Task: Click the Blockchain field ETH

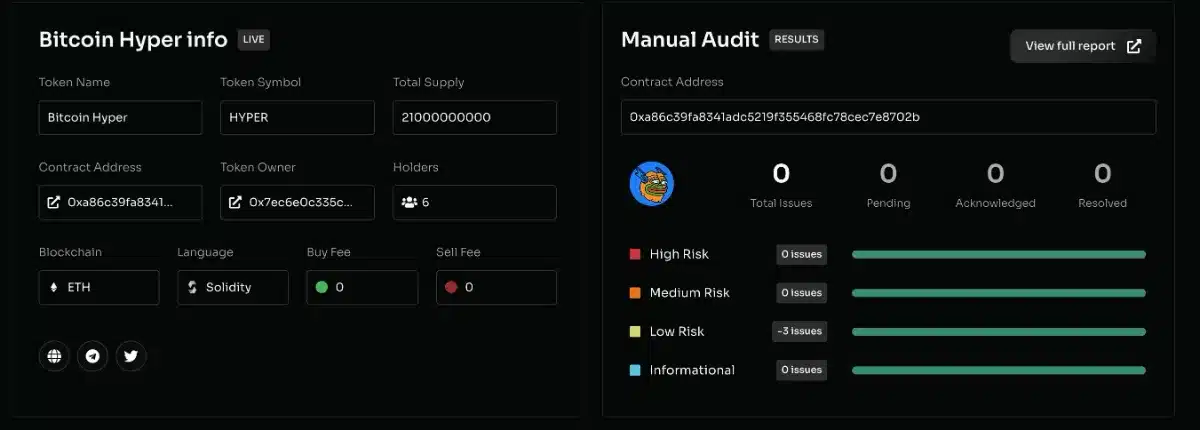Action: pos(99,287)
